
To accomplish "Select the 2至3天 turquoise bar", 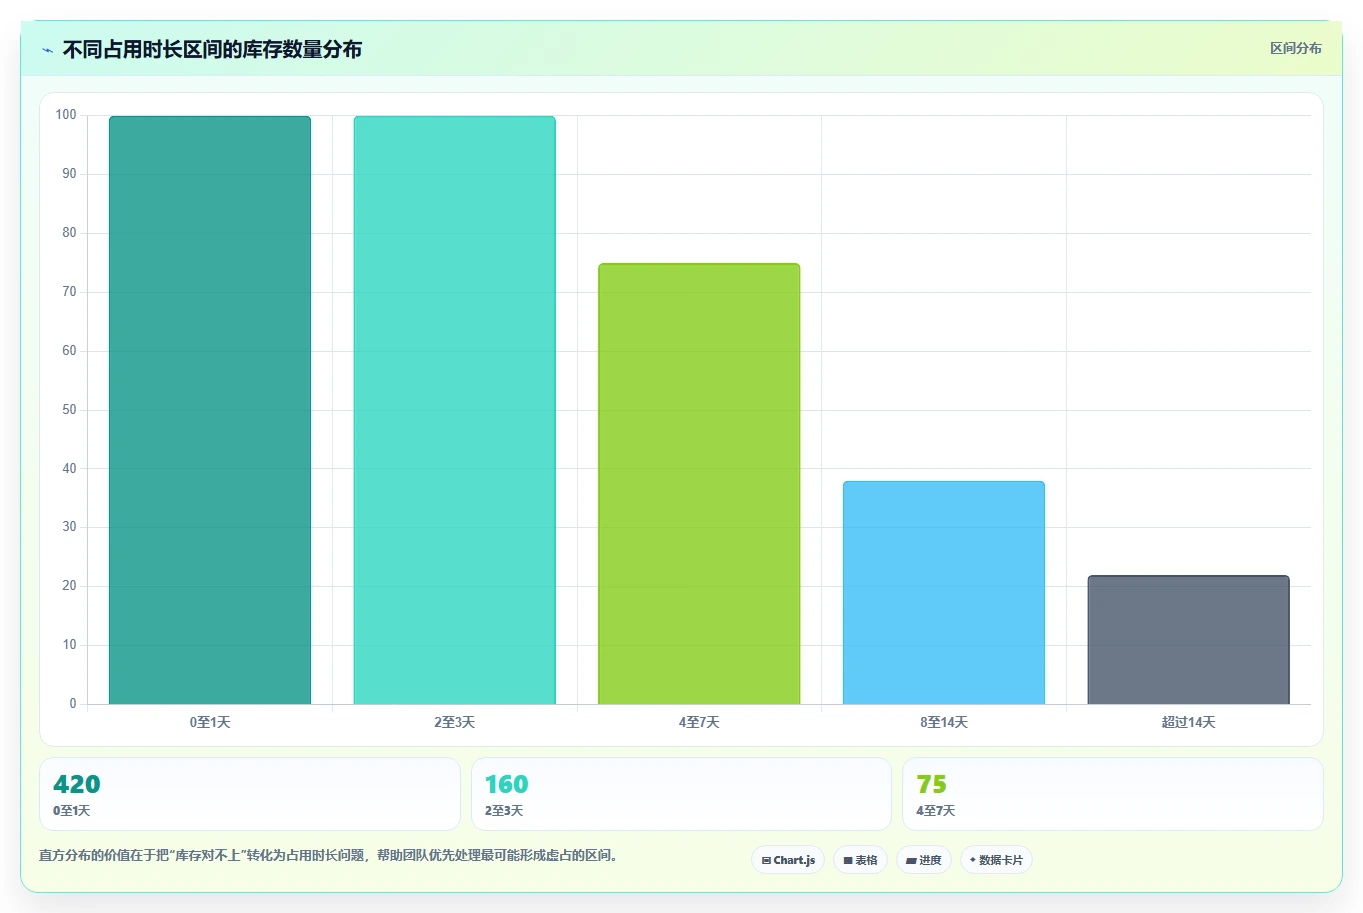I will coord(454,410).
